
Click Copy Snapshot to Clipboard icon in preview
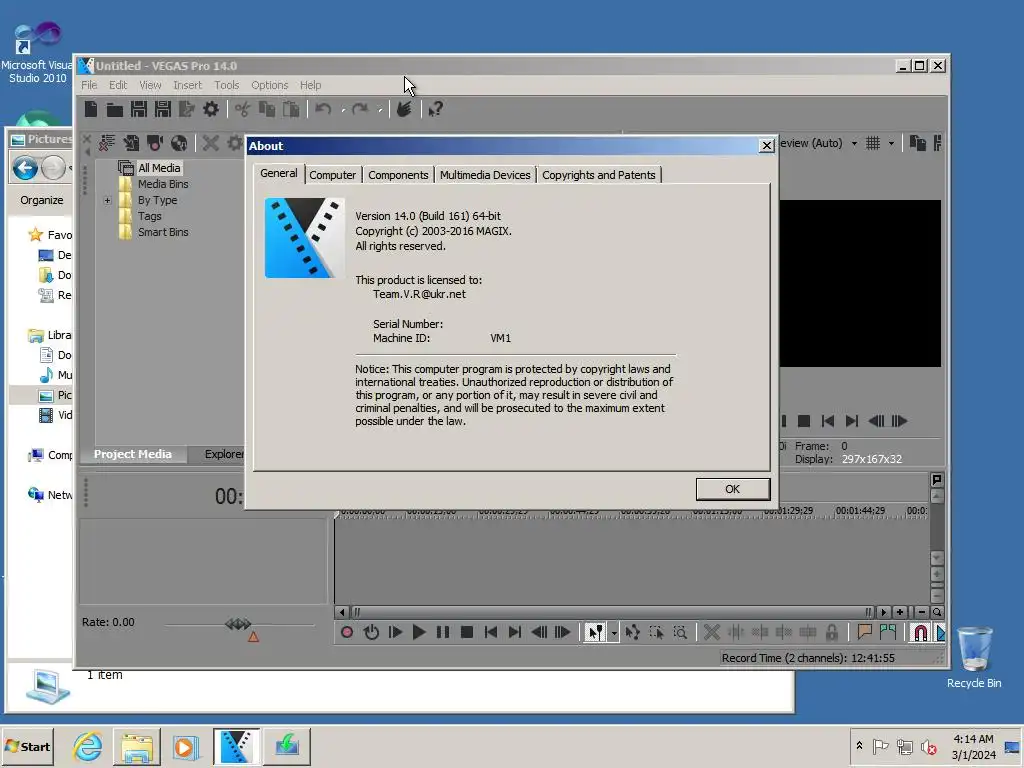[x=918, y=143]
